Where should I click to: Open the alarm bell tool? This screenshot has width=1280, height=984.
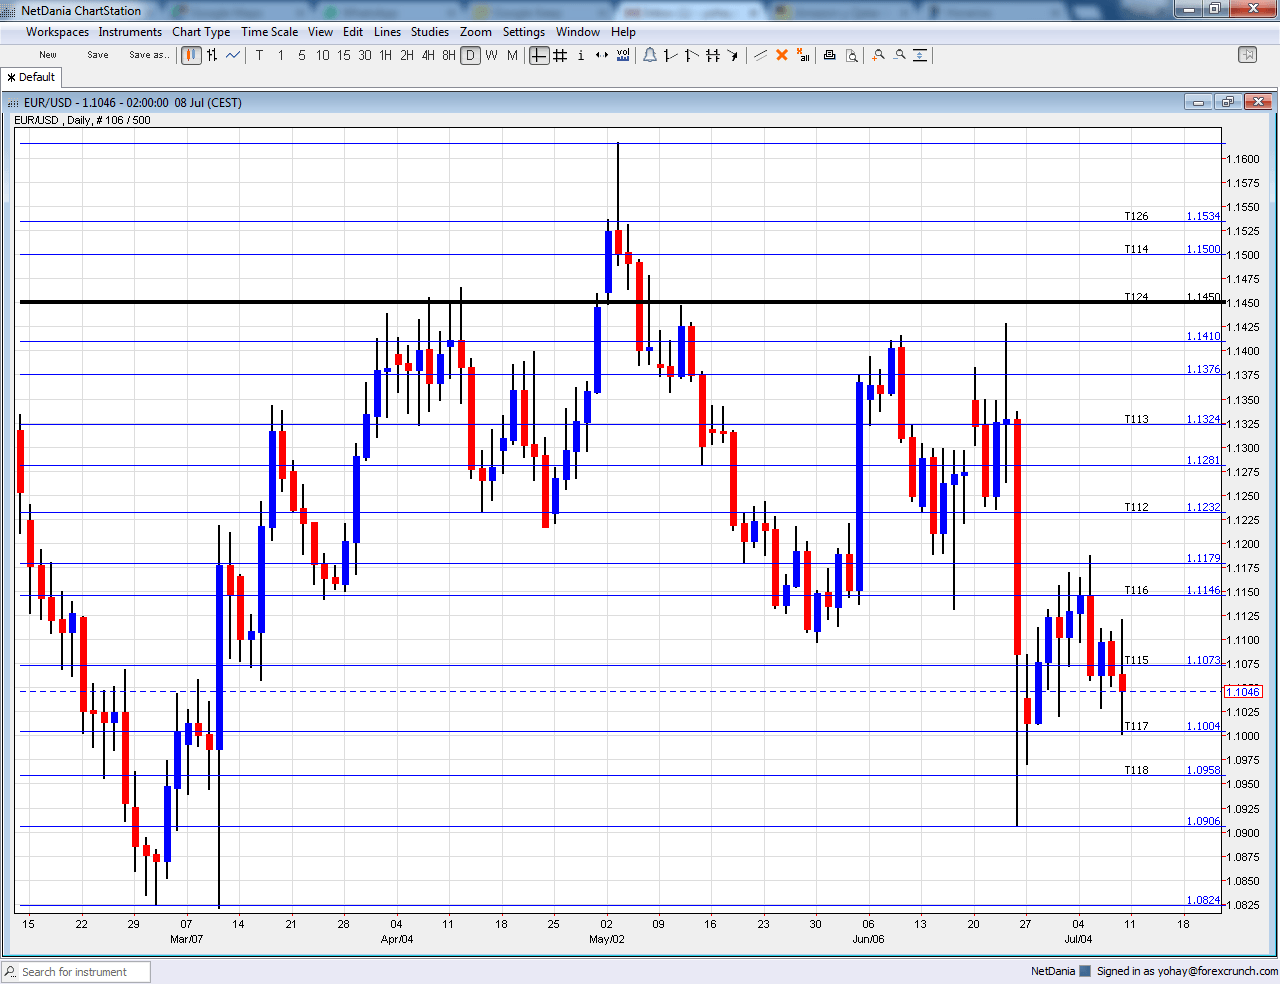click(x=650, y=55)
